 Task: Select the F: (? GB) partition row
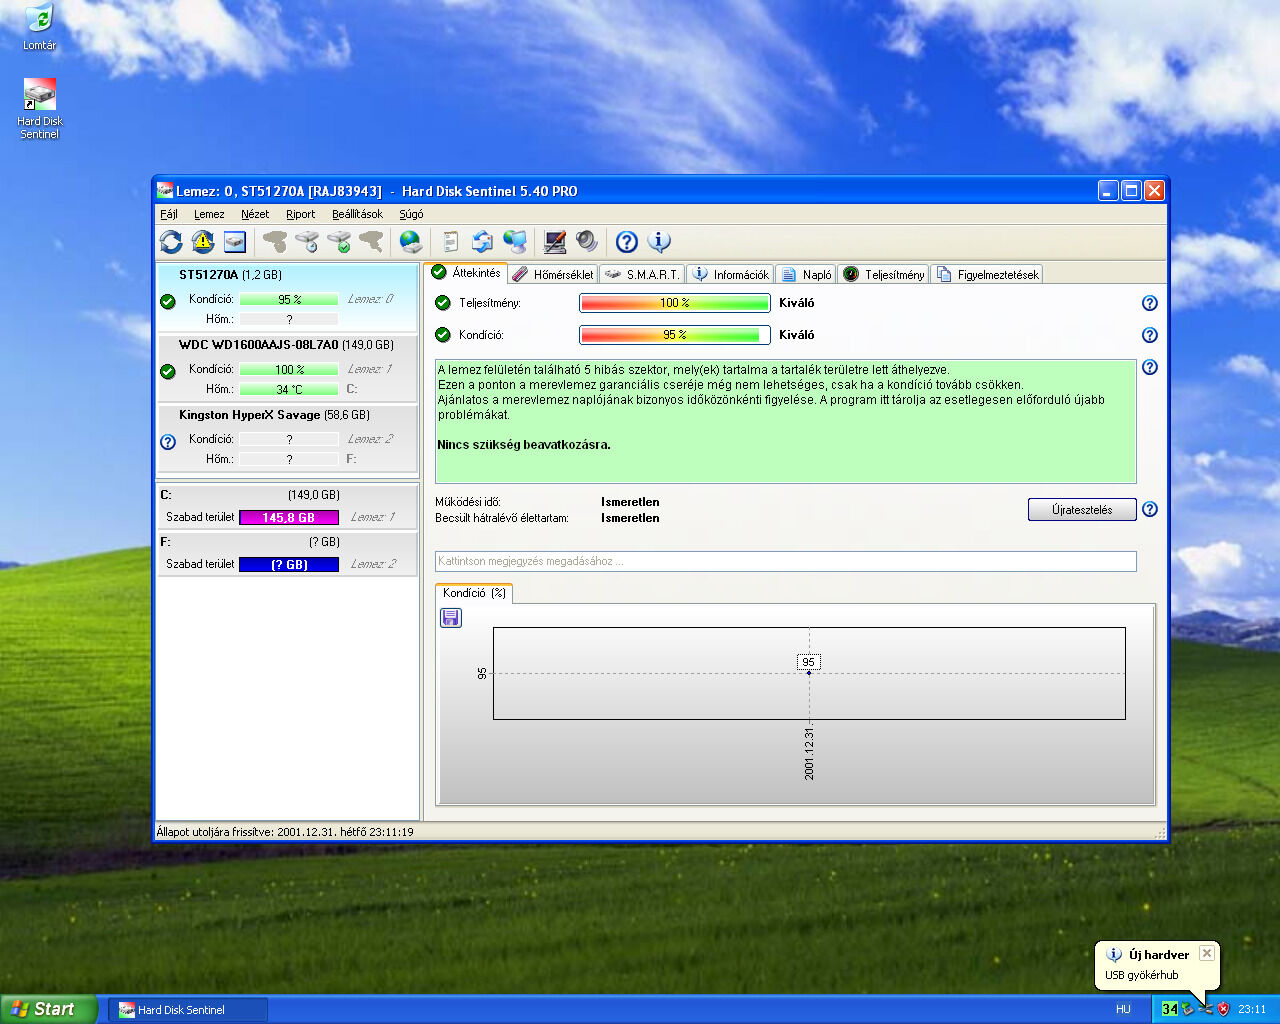pyautogui.click(x=287, y=554)
